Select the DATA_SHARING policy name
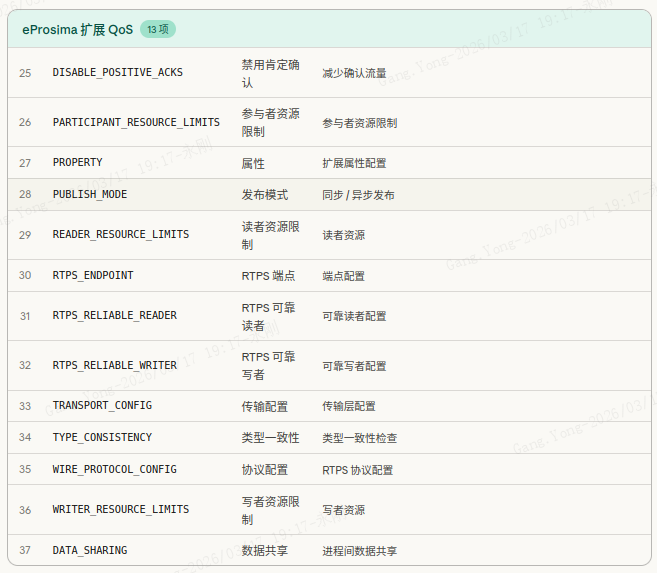The image size is (657, 573). click(x=90, y=550)
